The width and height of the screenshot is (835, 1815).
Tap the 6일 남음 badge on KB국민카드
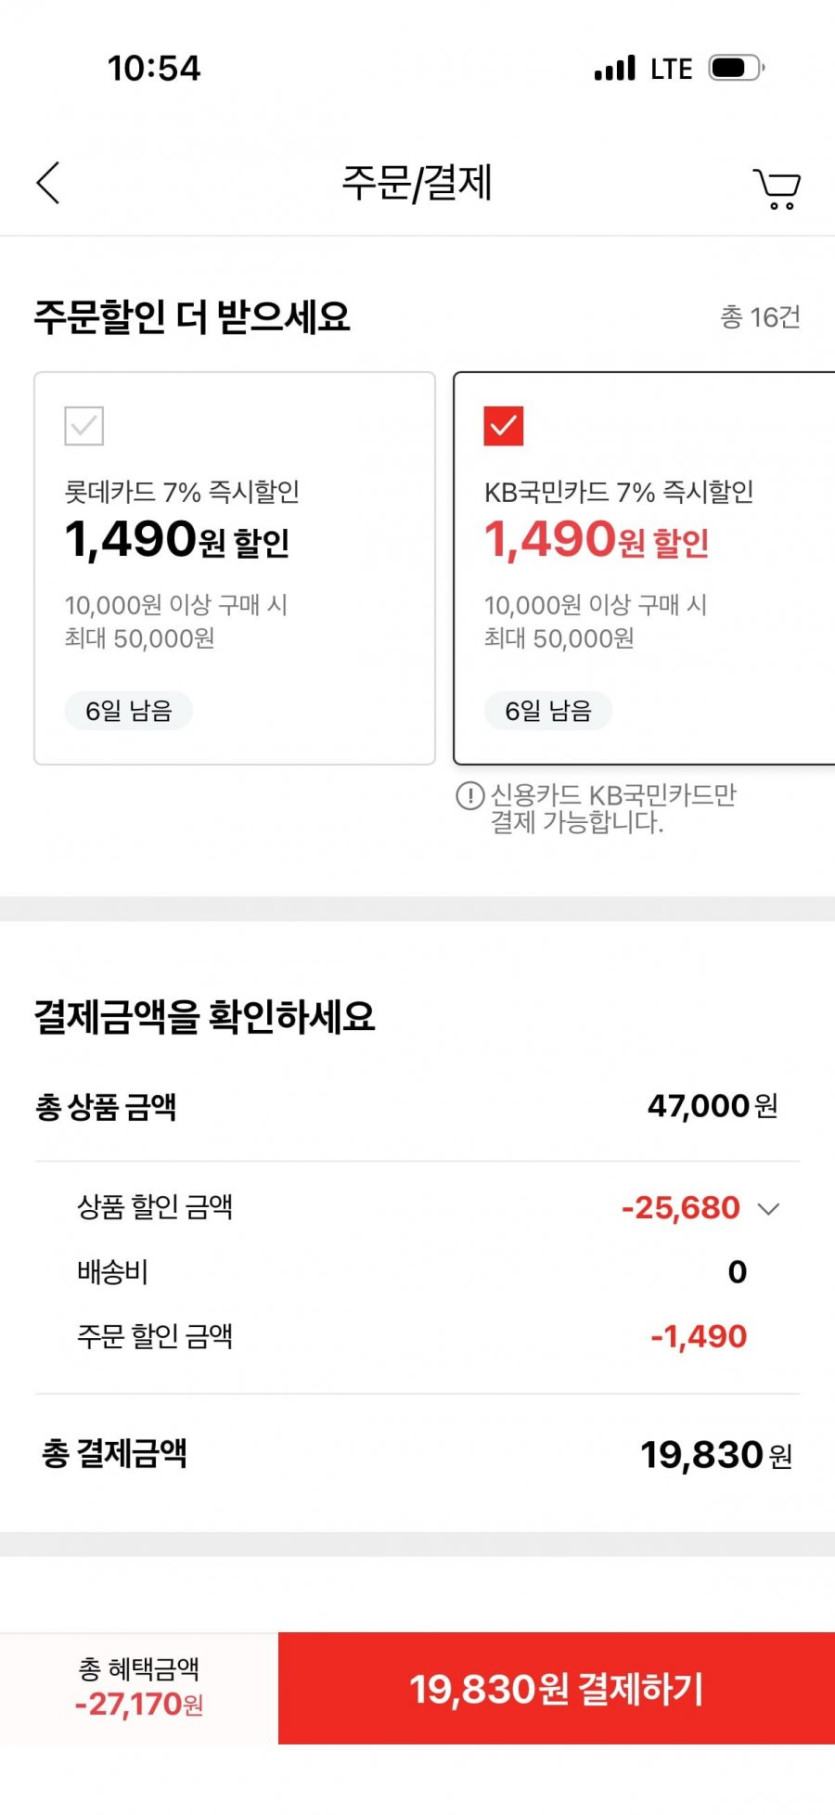(548, 711)
